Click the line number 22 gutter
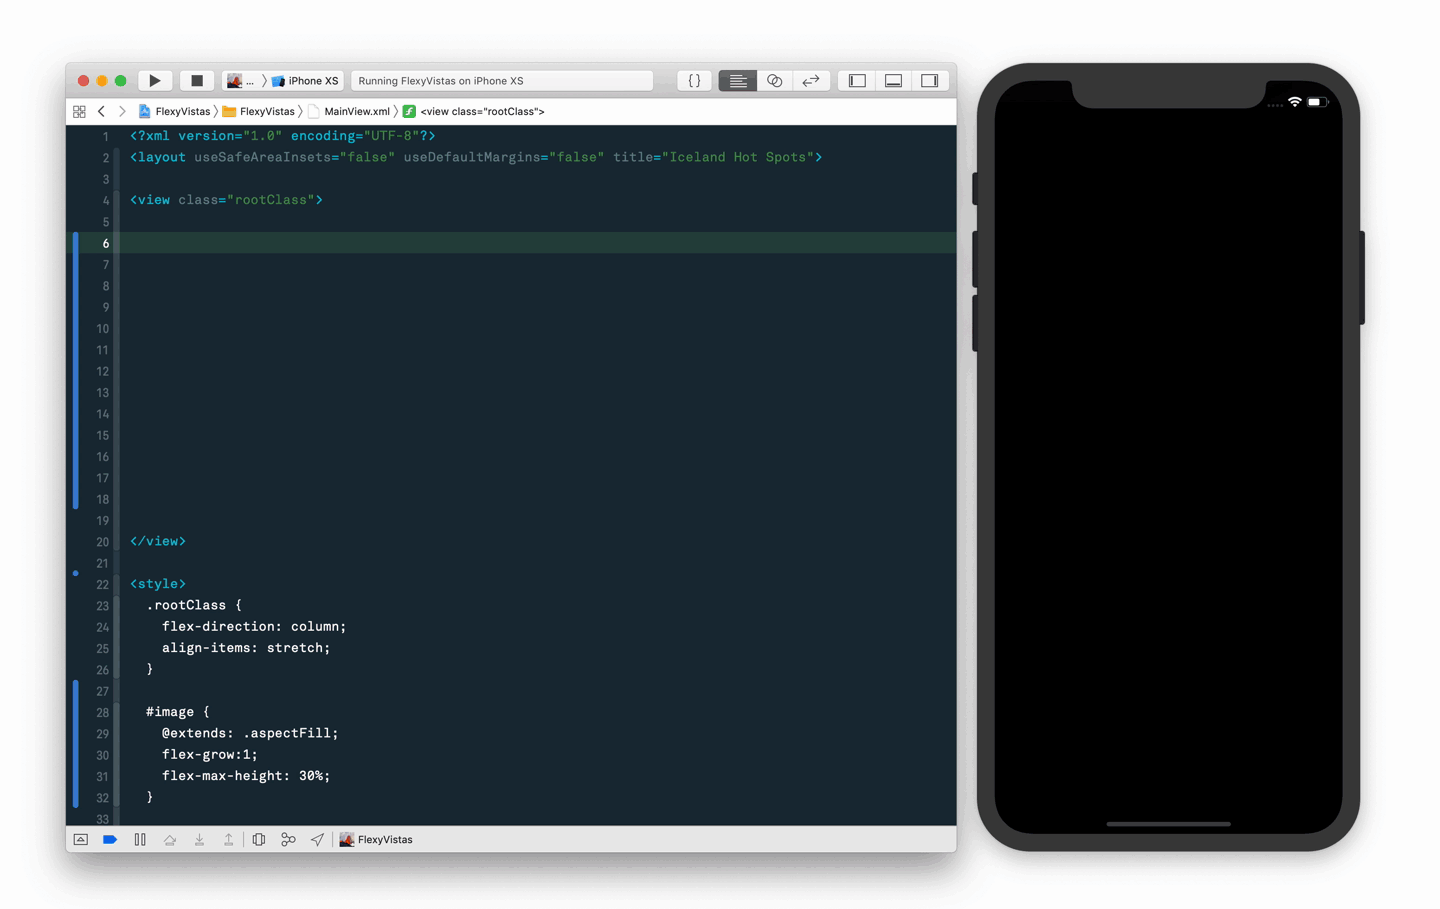Screen dimensions: 1440x909 point(102,584)
